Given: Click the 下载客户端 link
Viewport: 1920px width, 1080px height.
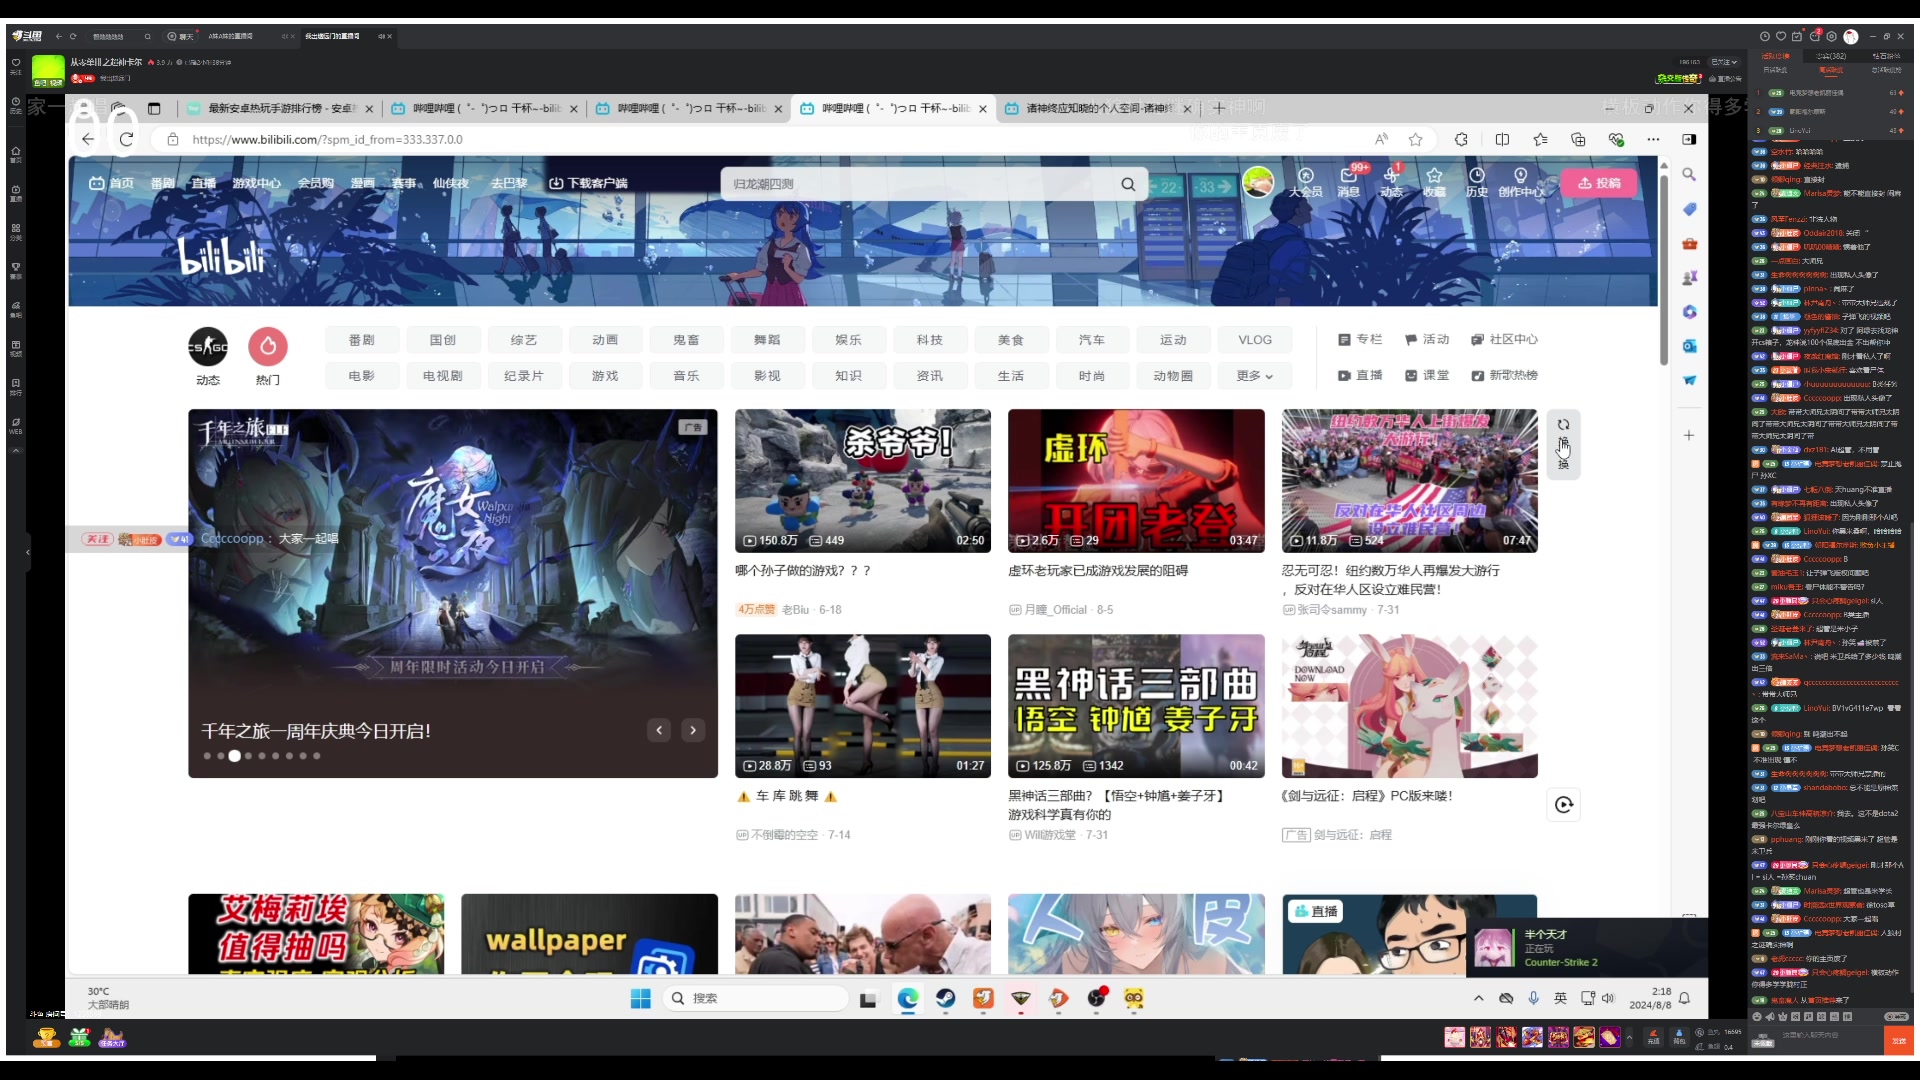Looking at the screenshot, I should 588,183.
